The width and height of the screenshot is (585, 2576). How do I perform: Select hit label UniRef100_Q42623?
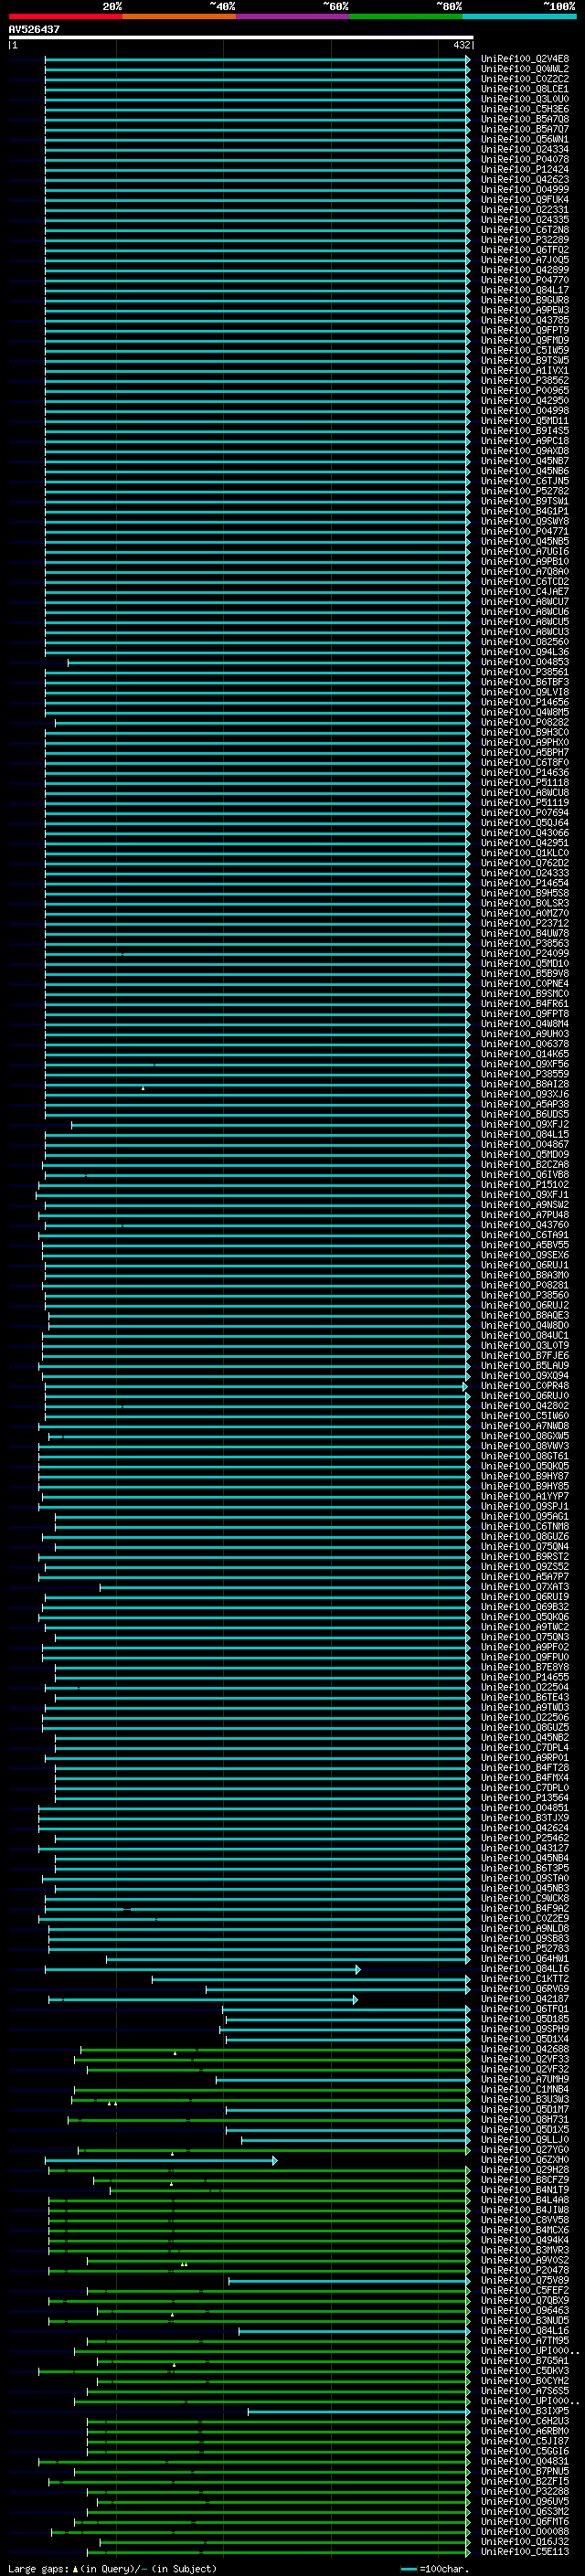point(525,180)
